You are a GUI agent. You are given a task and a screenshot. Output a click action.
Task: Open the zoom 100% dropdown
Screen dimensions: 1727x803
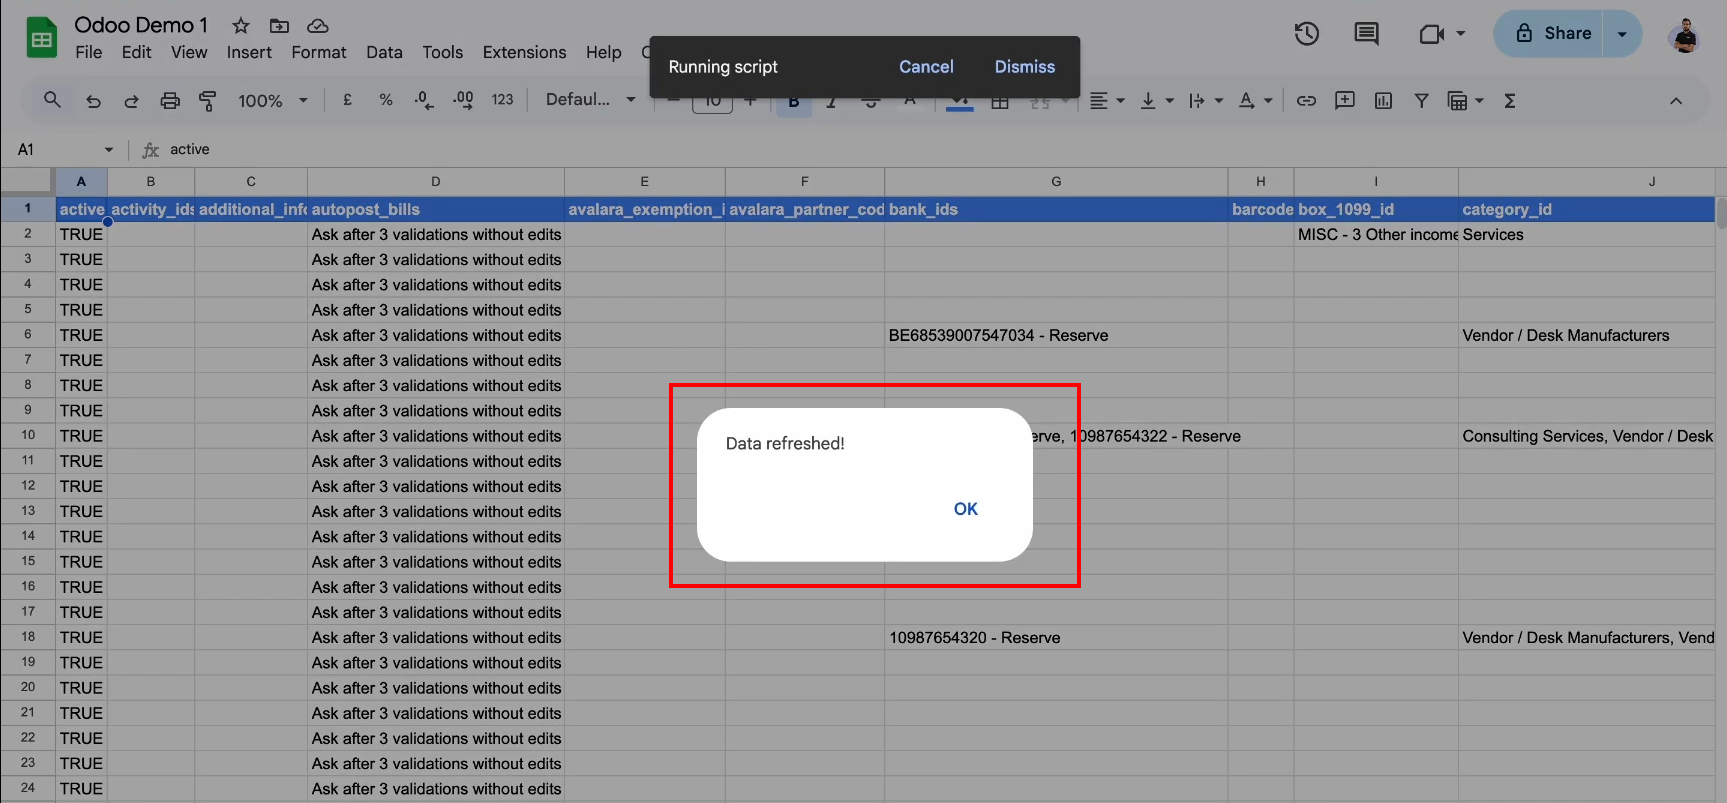(272, 100)
